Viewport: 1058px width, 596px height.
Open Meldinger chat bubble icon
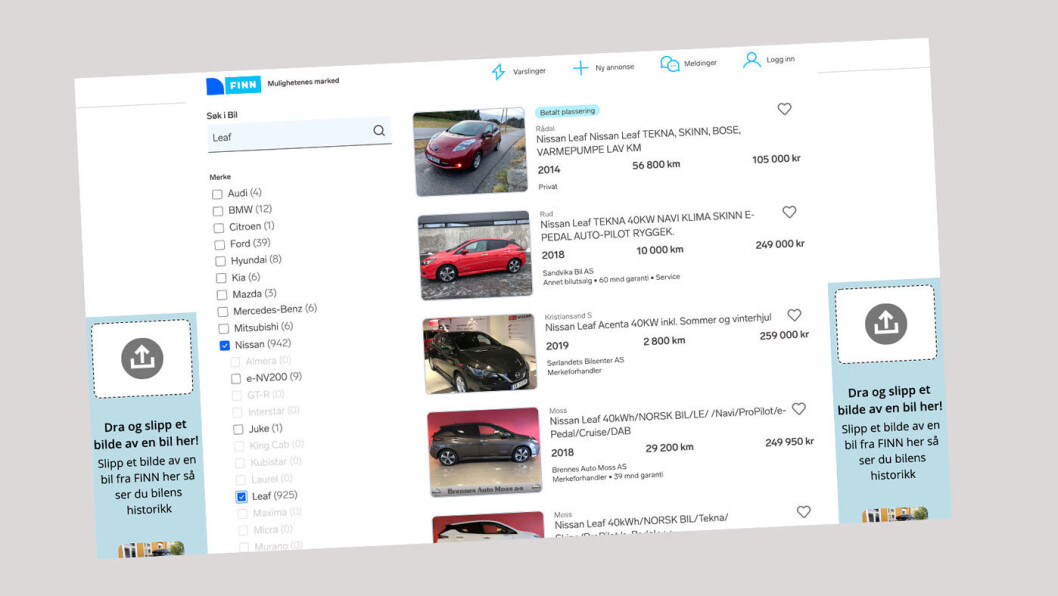tap(669, 64)
